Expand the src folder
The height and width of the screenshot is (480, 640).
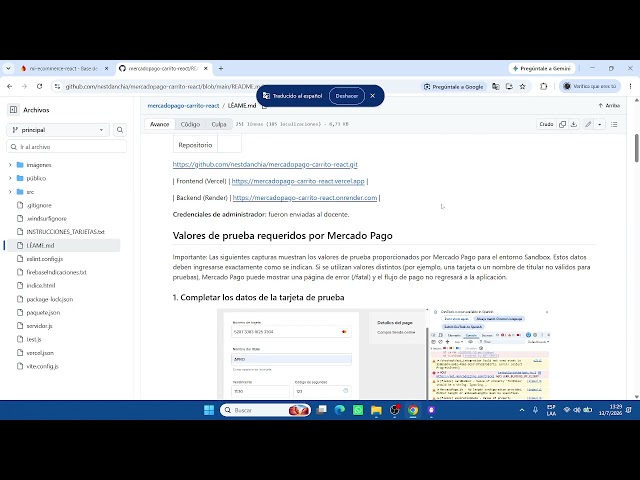[10, 192]
